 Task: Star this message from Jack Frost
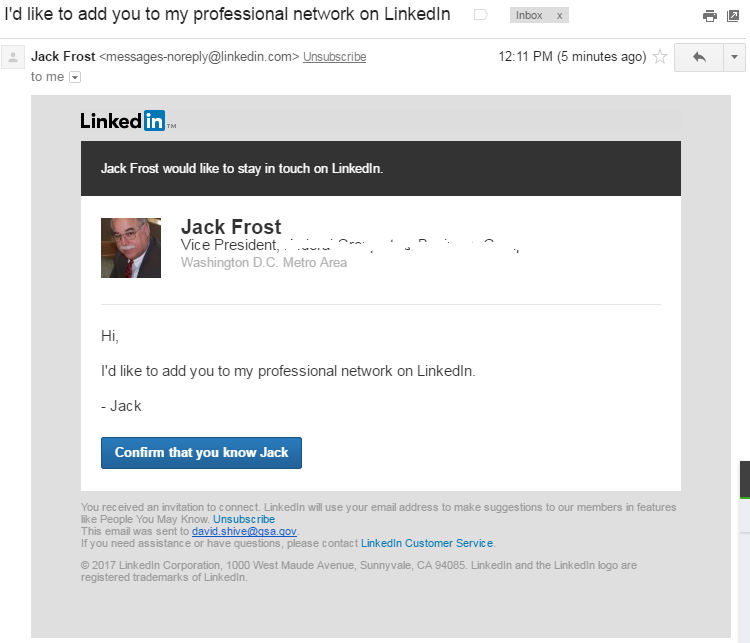660,56
